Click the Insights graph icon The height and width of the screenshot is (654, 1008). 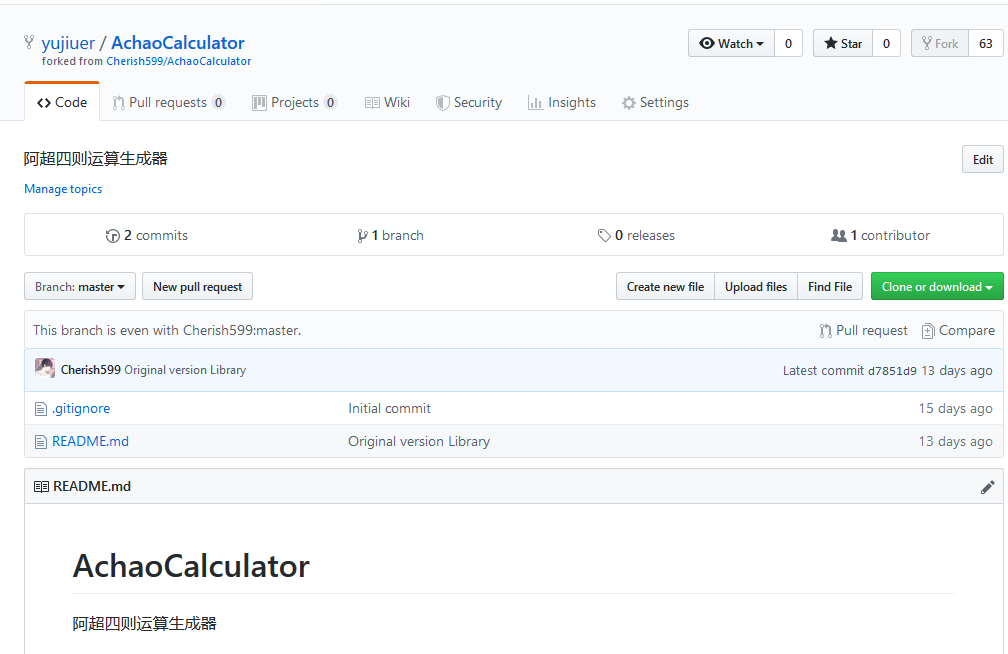click(536, 103)
